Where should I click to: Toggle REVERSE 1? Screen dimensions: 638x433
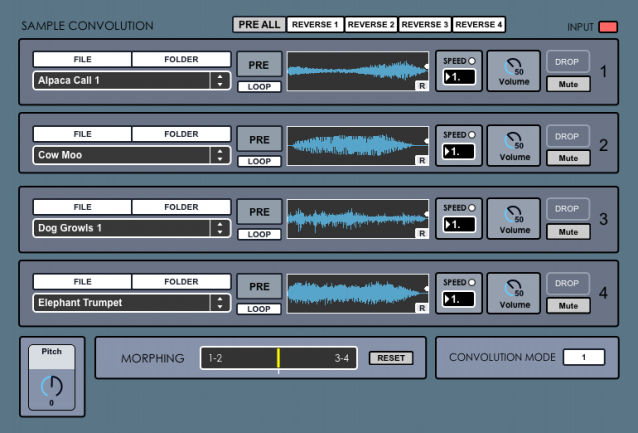(315, 24)
